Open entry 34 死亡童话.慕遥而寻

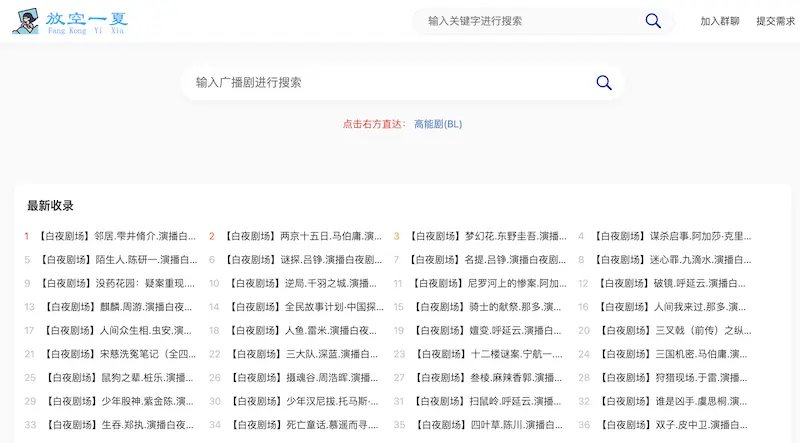304,424
